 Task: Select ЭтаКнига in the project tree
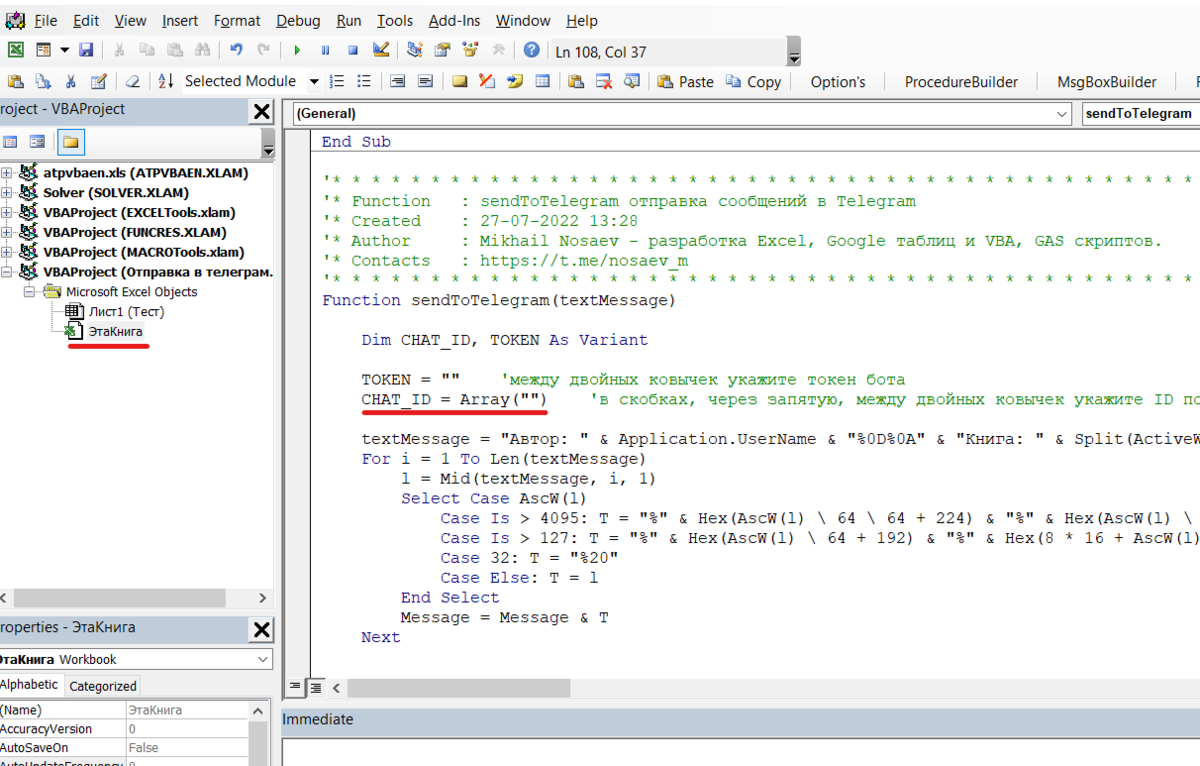pyautogui.click(x=115, y=330)
